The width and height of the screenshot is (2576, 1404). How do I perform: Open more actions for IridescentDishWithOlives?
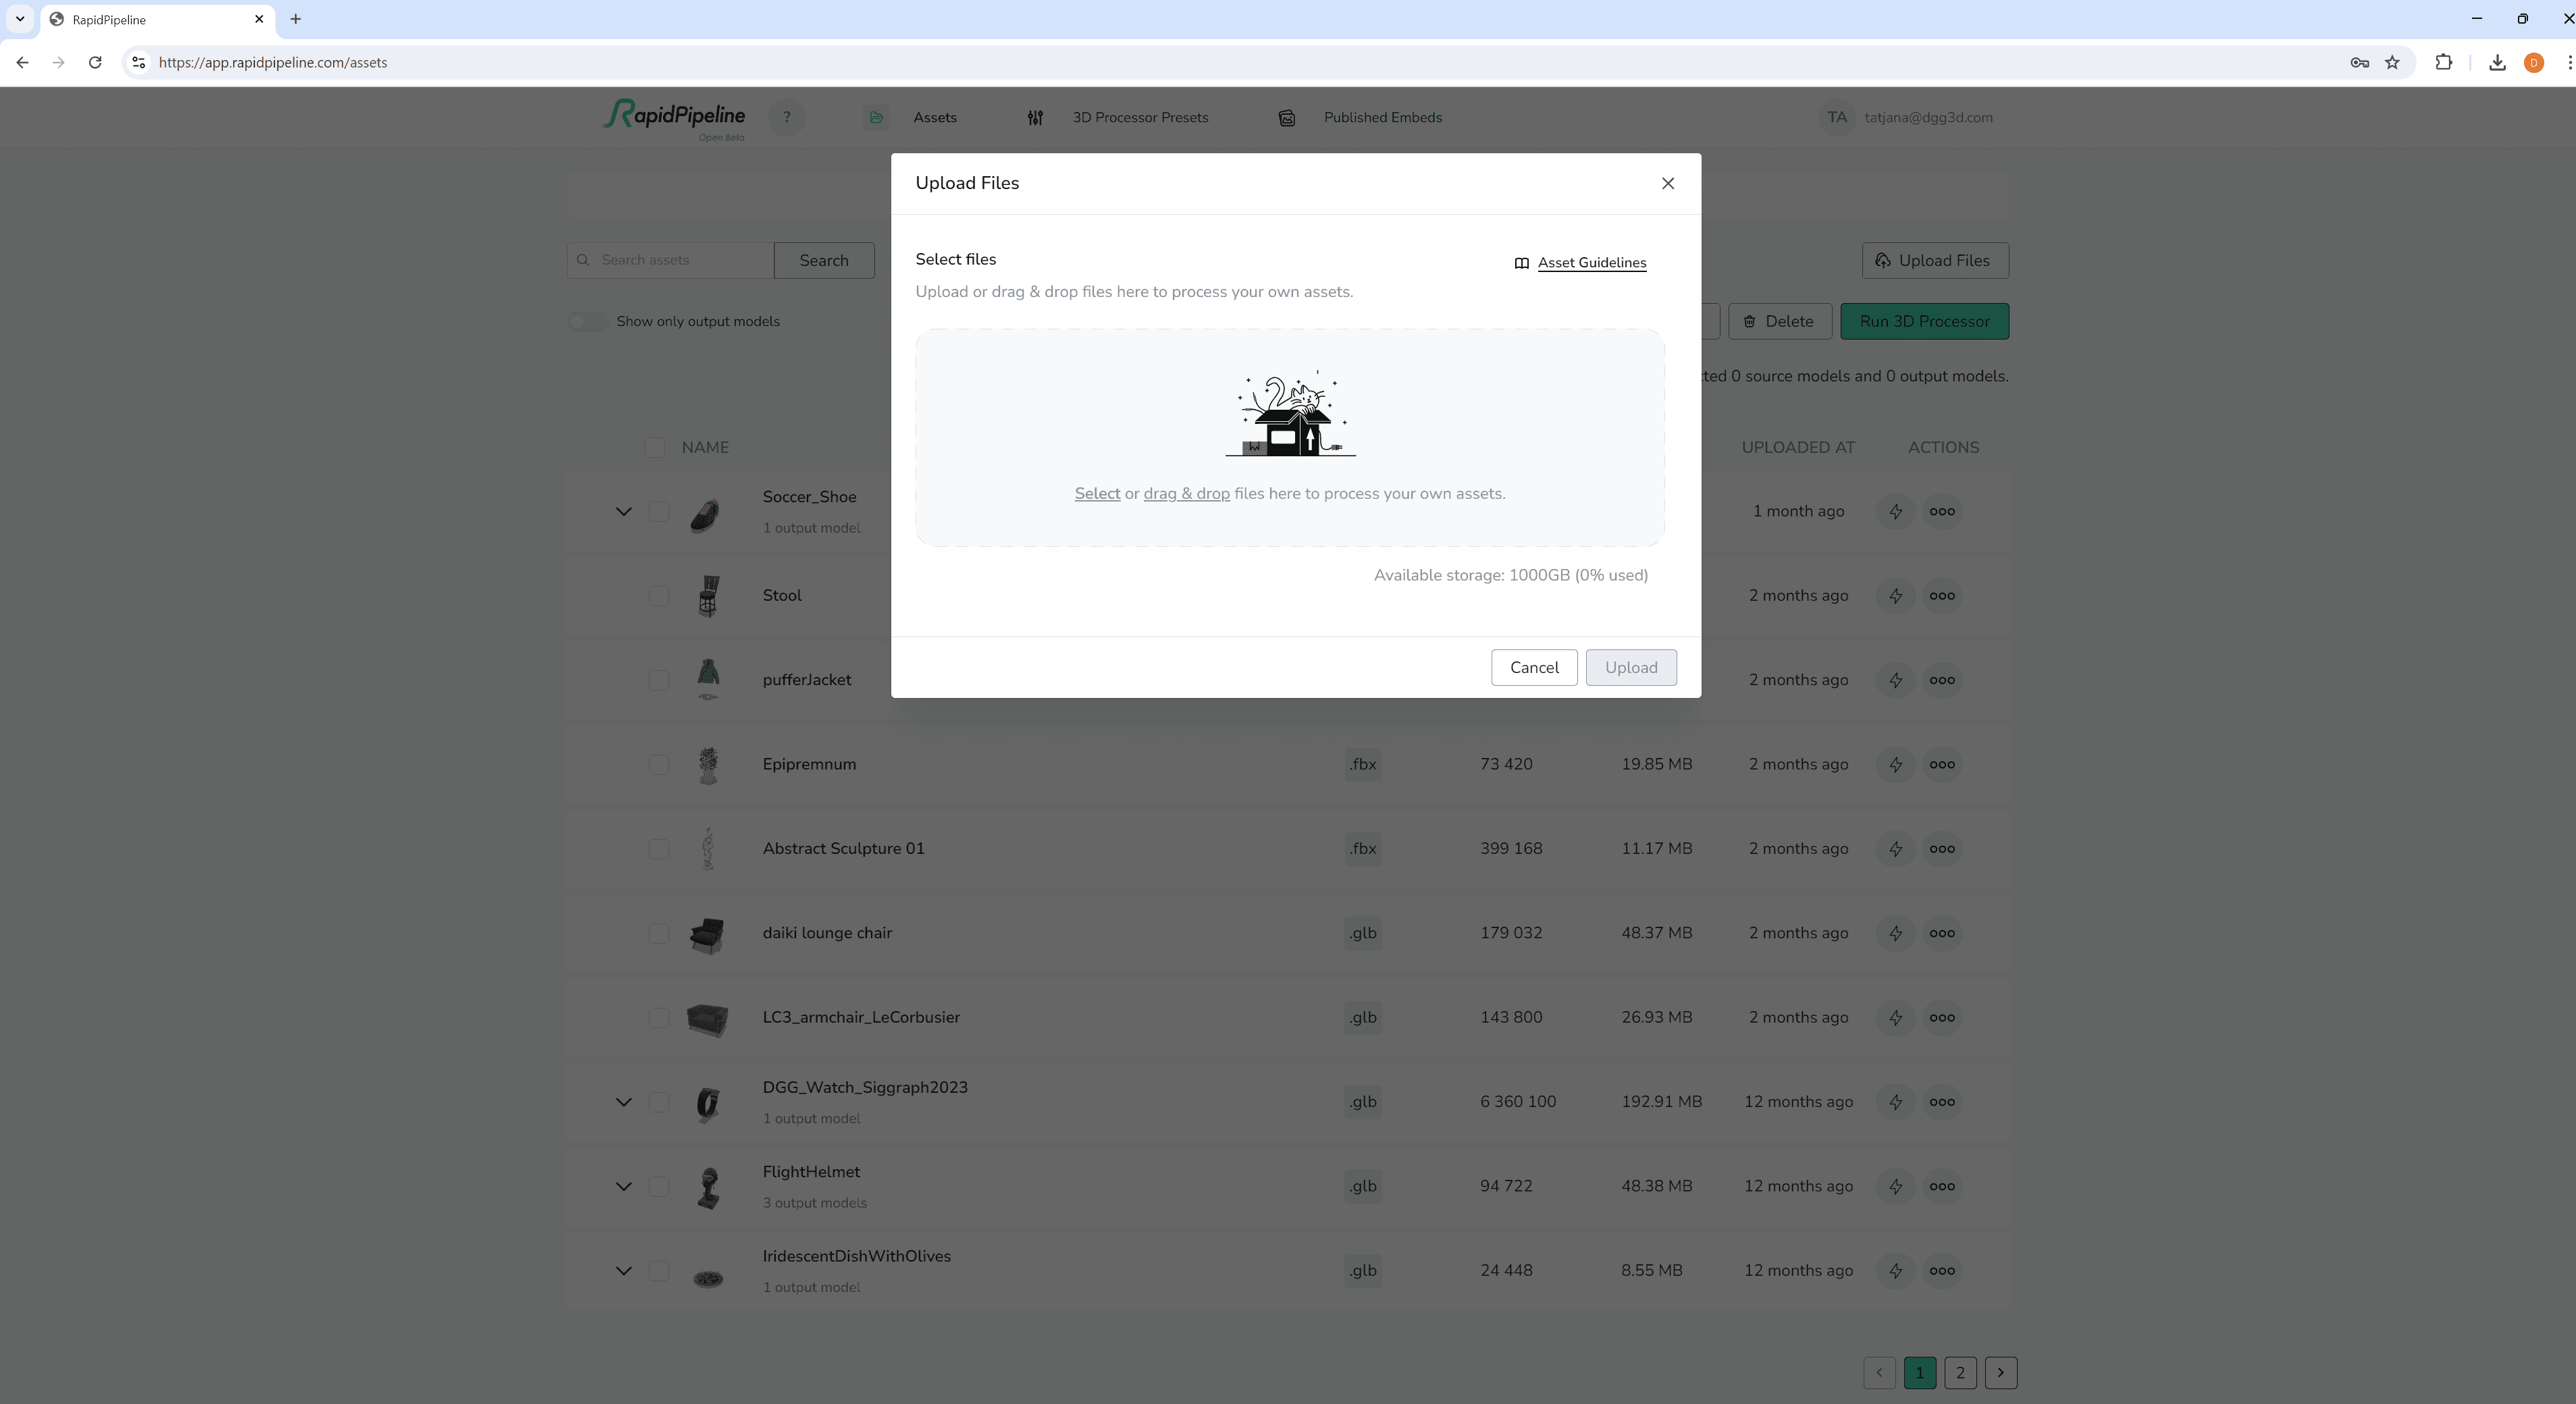click(x=1941, y=1270)
